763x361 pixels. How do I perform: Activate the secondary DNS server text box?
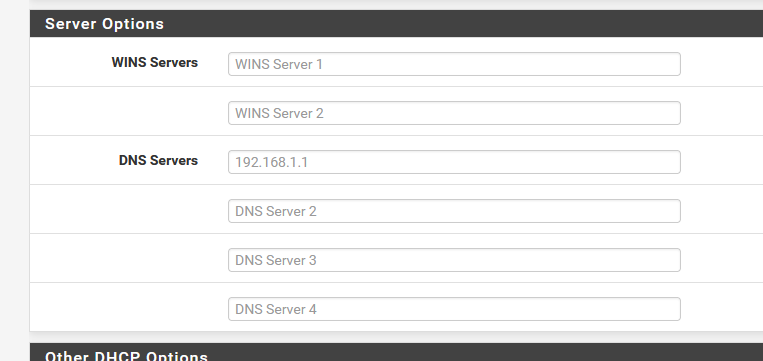point(454,211)
